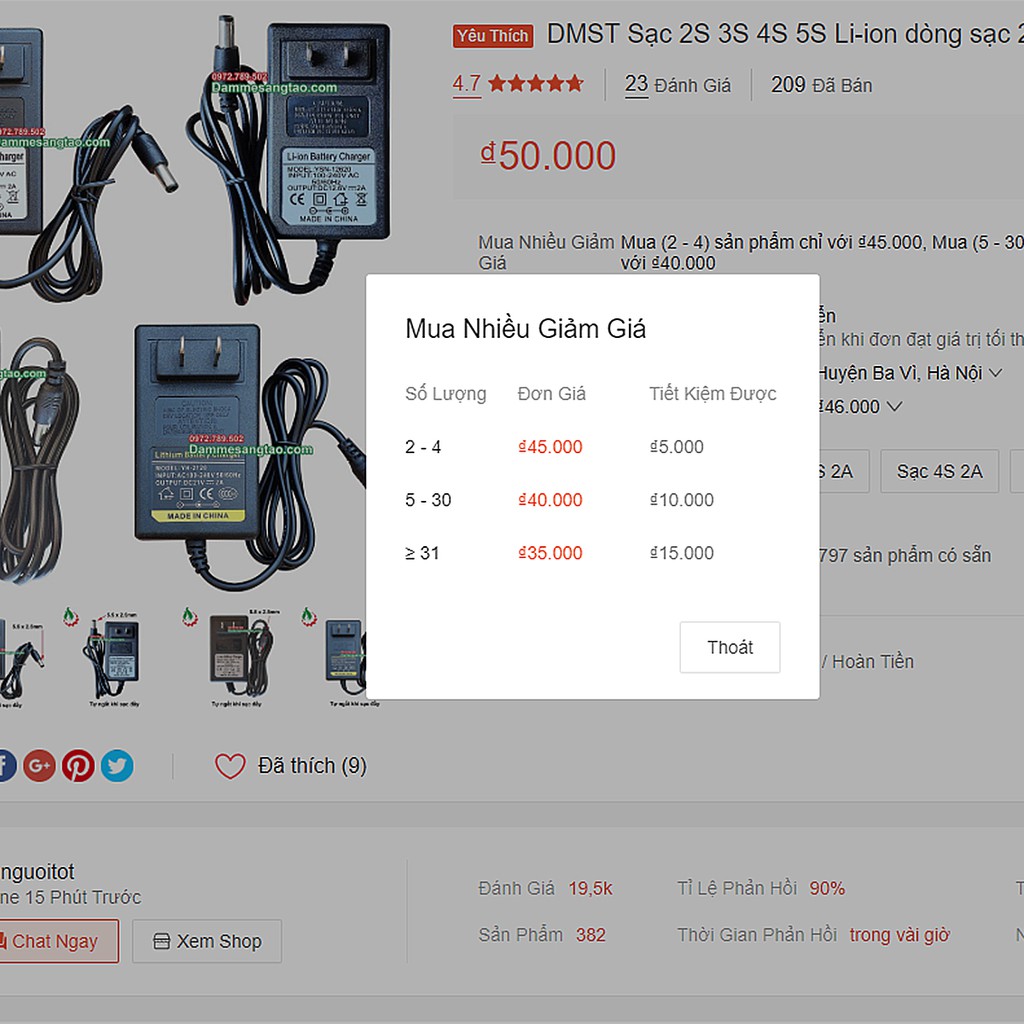The image size is (1024, 1024).
Task: Share product on Facebook icon
Action: pyautogui.click(x=5, y=765)
